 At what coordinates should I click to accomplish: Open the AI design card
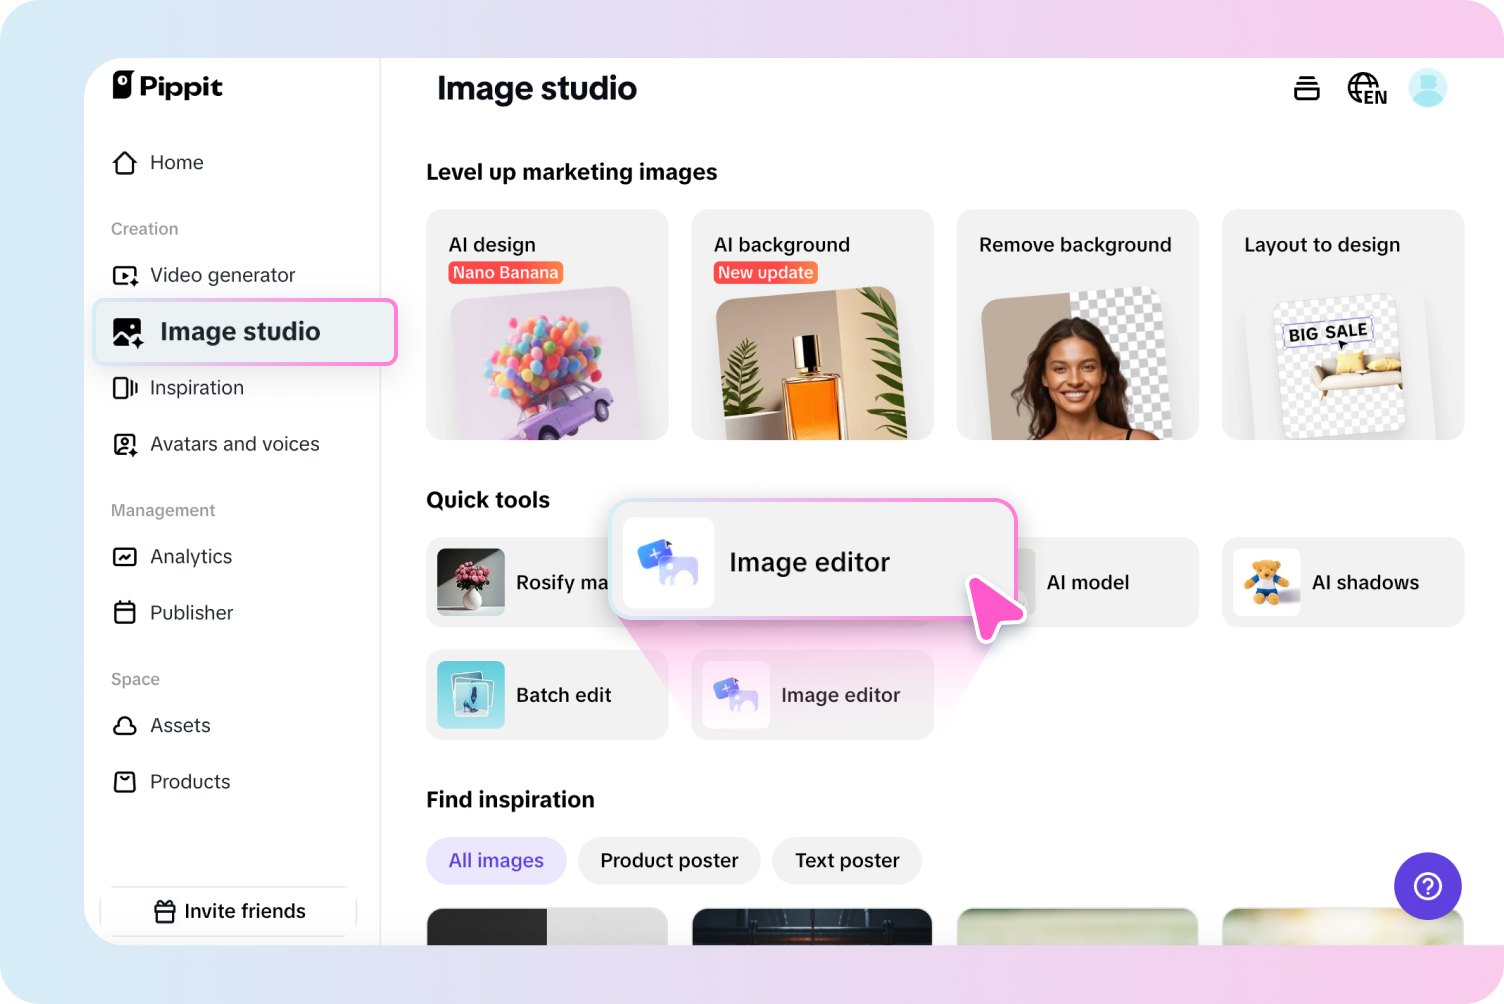click(547, 324)
